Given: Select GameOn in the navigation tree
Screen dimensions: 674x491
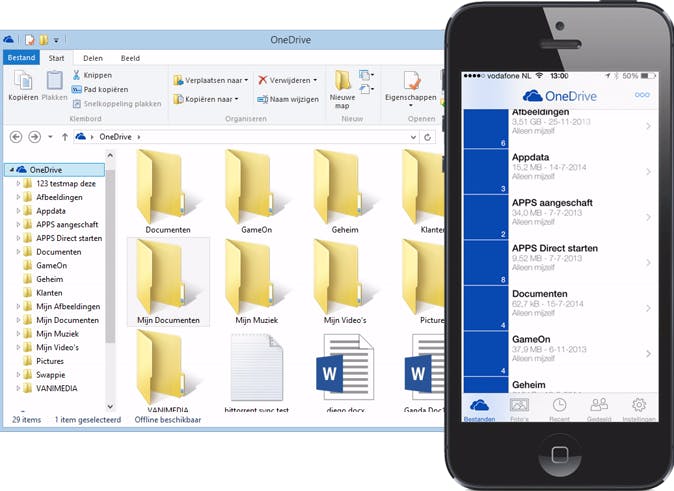Looking at the screenshot, I should 52,266.
